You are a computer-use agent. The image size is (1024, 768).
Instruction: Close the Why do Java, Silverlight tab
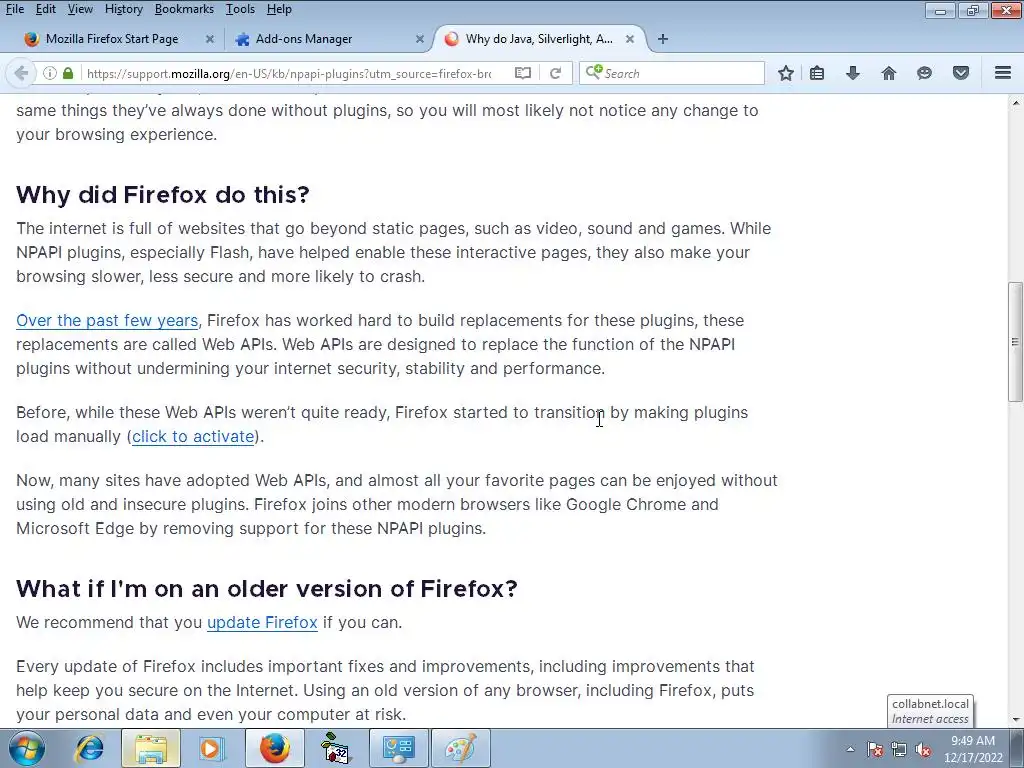[x=630, y=39]
